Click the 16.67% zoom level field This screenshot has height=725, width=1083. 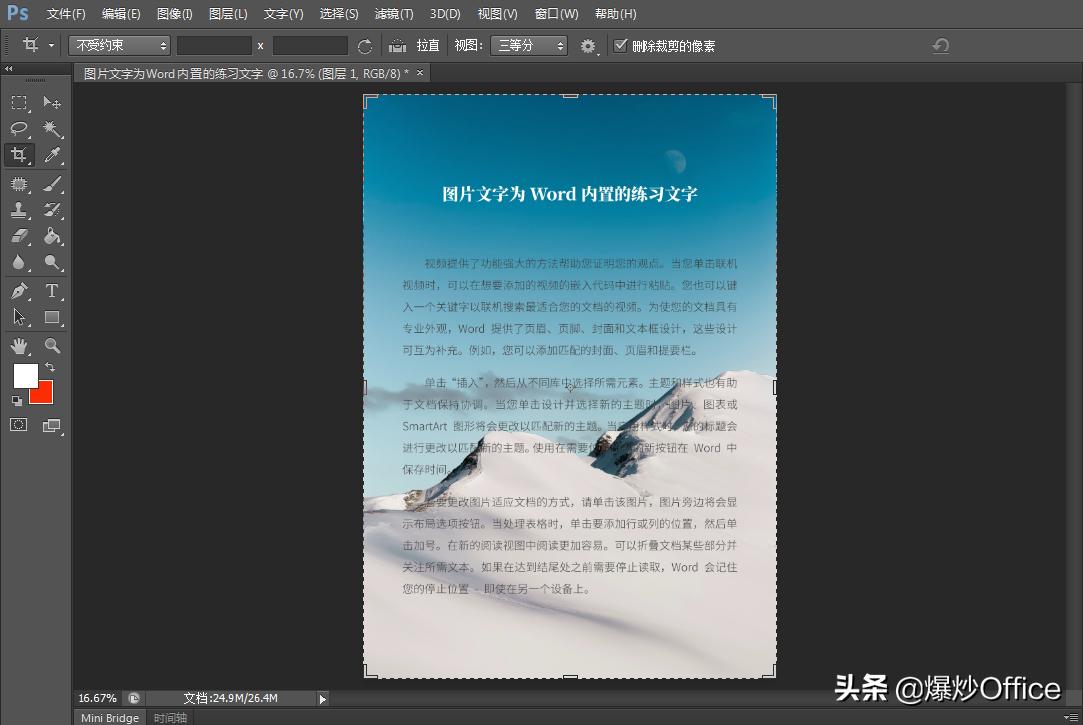[x=96, y=697]
